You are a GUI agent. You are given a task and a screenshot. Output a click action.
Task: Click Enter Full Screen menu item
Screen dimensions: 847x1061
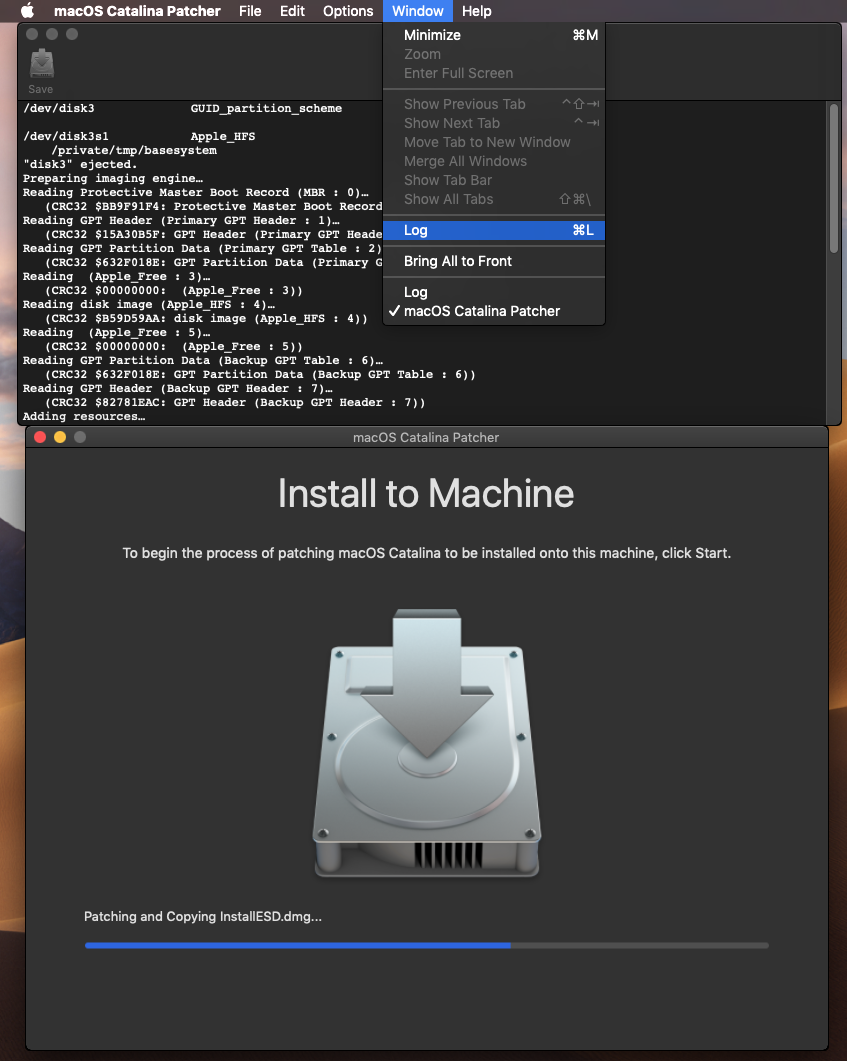(494, 73)
